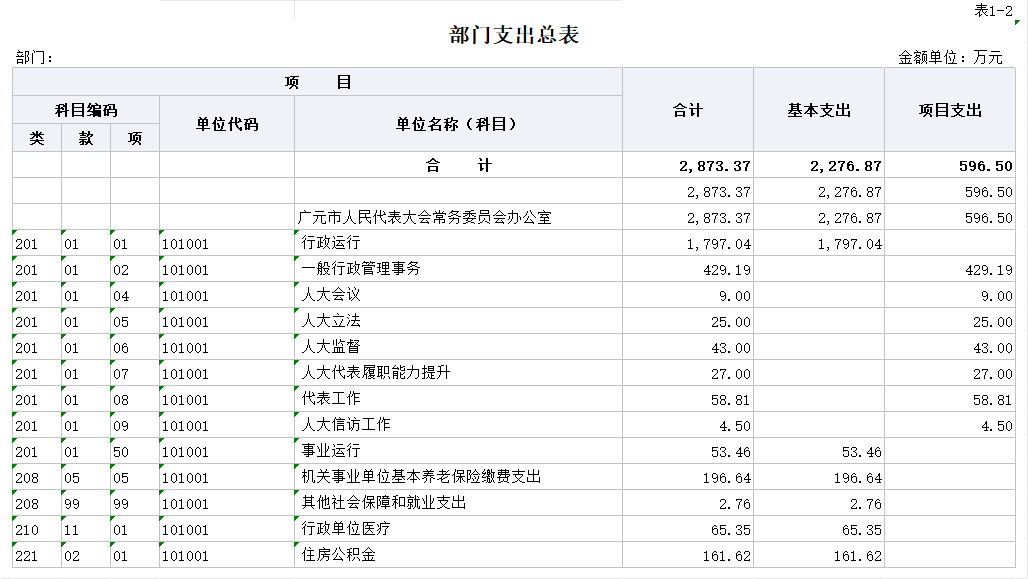The height and width of the screenshot is (579, 1028).
Task: Select the 科目编码 header cell
Action: (85, 110)
